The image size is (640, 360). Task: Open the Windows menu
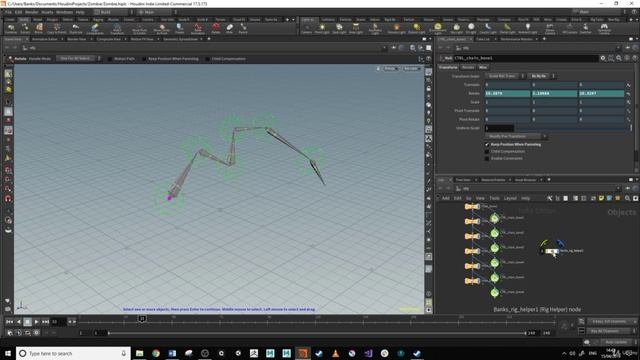pos(64,12)
